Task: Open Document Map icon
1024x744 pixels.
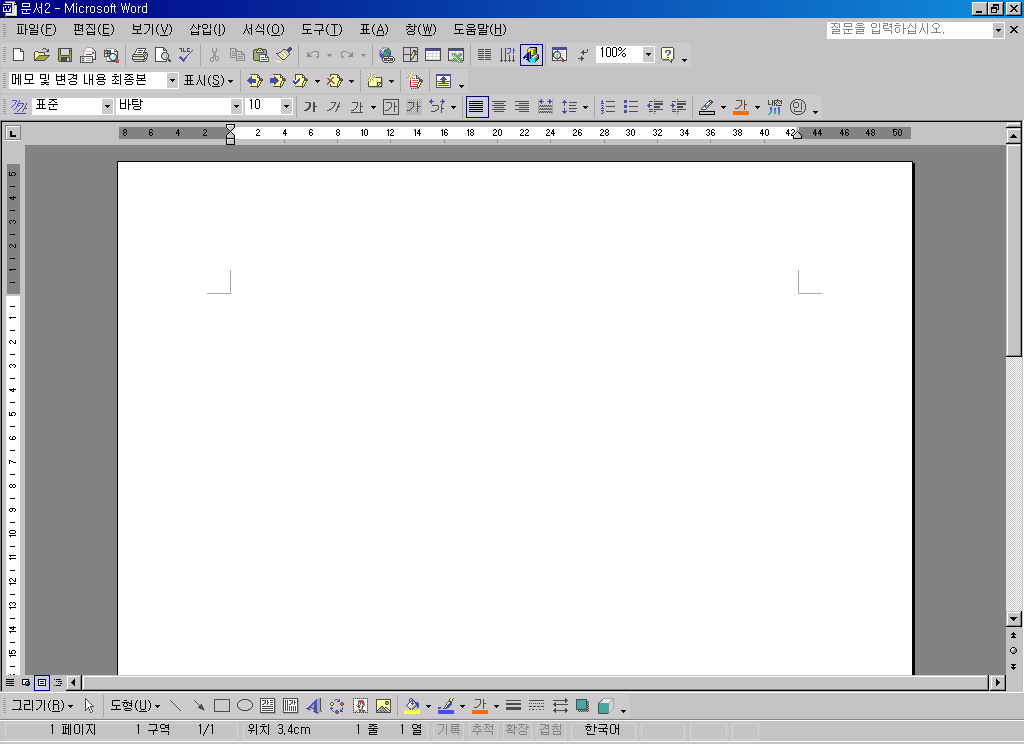Action: click(x=559, y=55)
